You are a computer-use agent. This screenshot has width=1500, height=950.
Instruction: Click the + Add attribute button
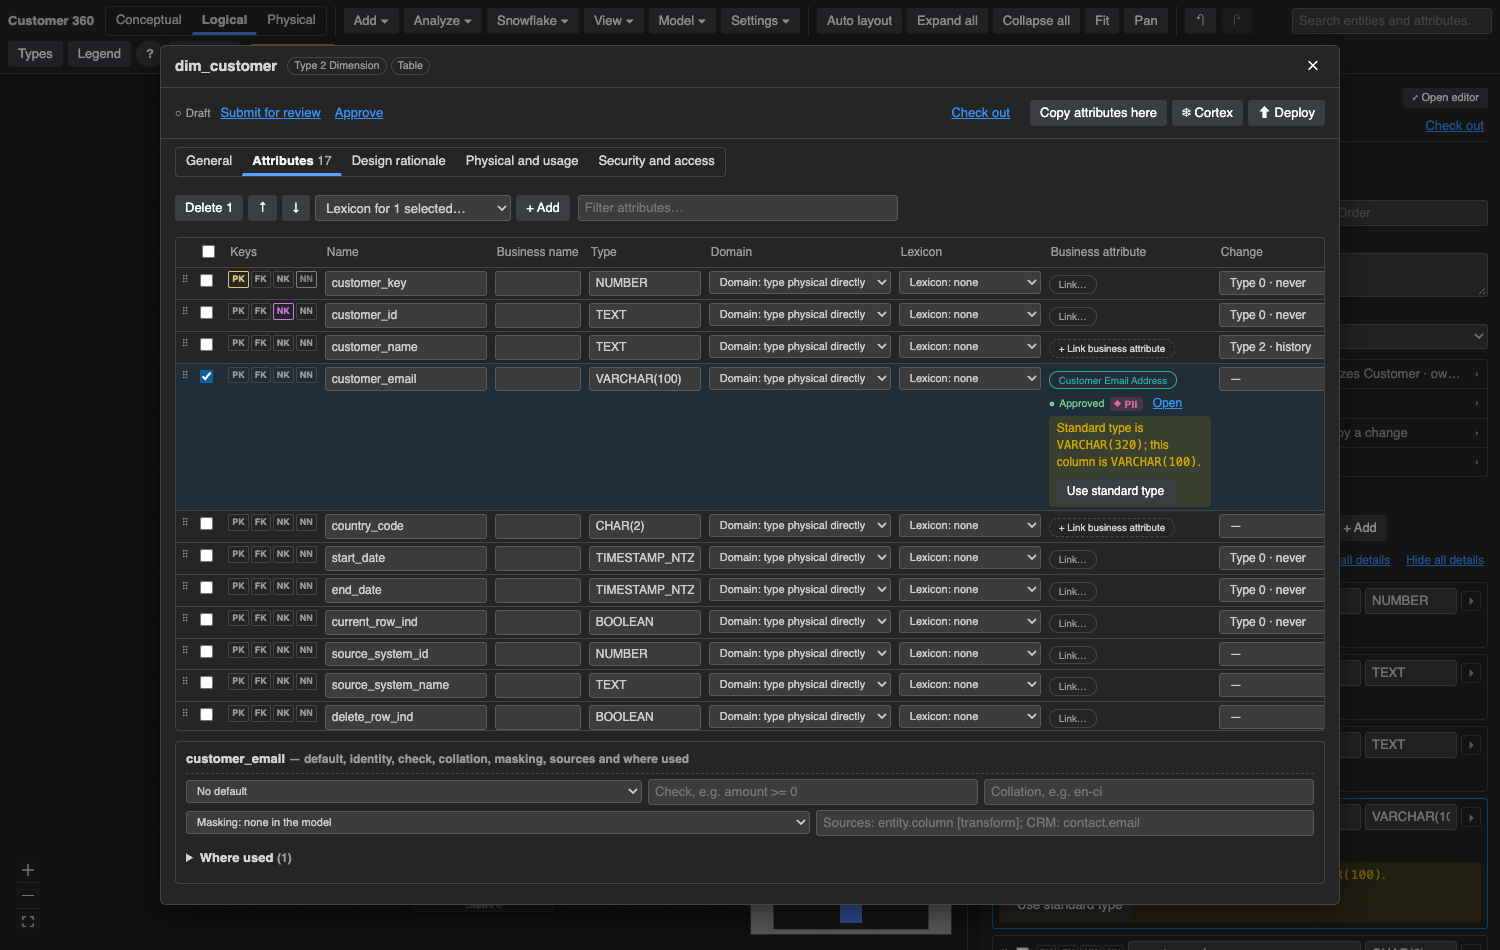point(543,207)
